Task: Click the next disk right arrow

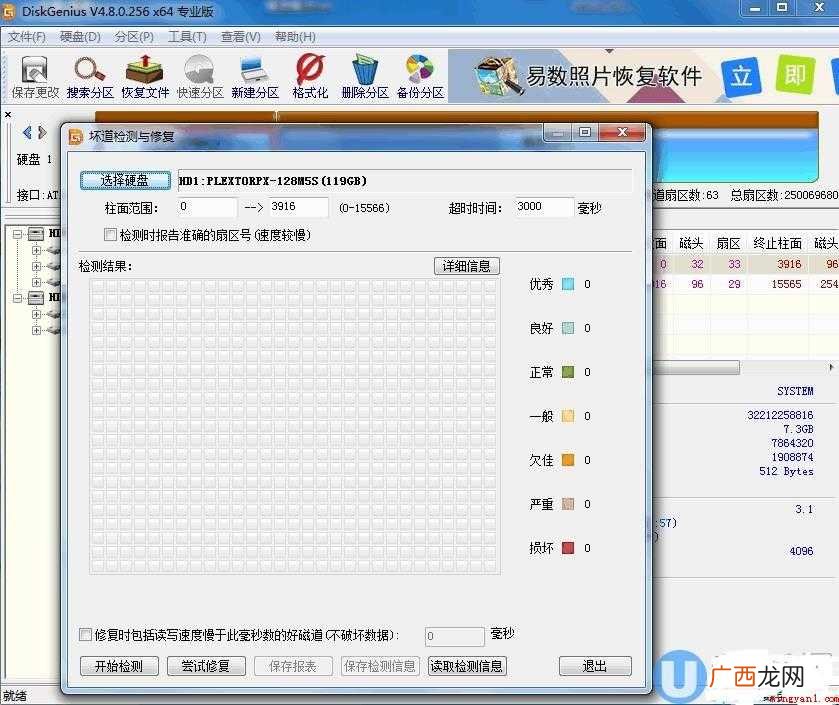Action: point(42,132)
